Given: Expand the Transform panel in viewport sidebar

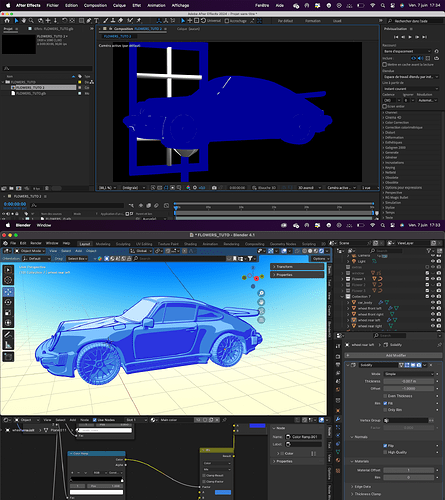Looking at the screenshot, I should click(x=297, y=267).
